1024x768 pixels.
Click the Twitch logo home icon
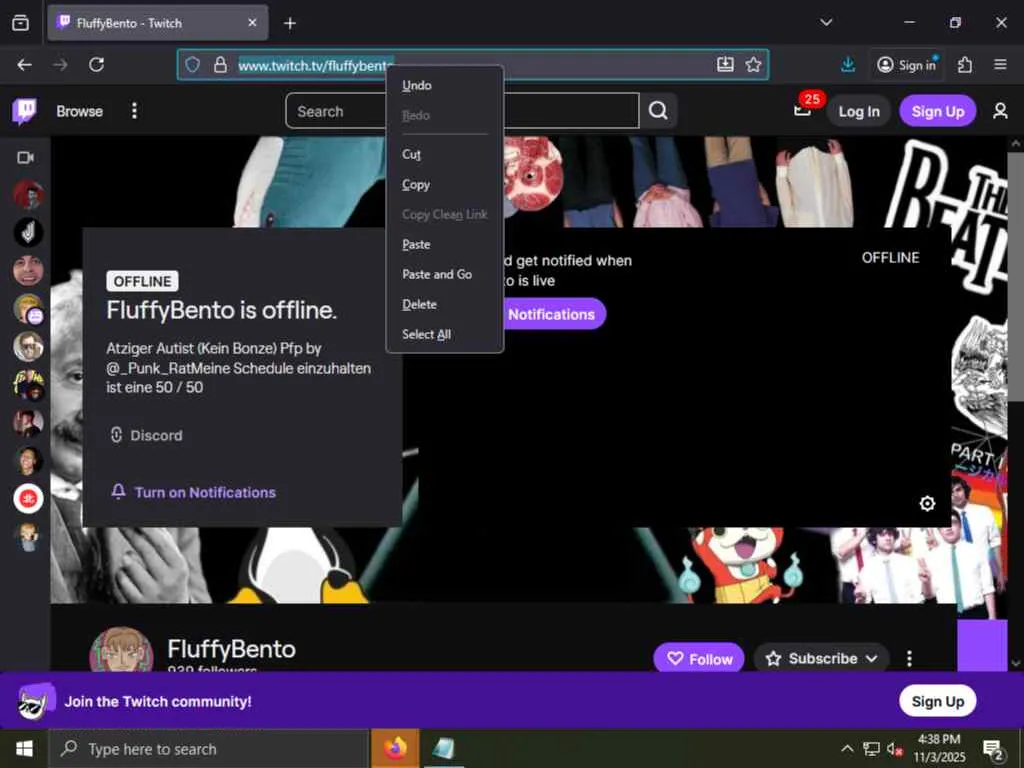(x=24, y=111)
